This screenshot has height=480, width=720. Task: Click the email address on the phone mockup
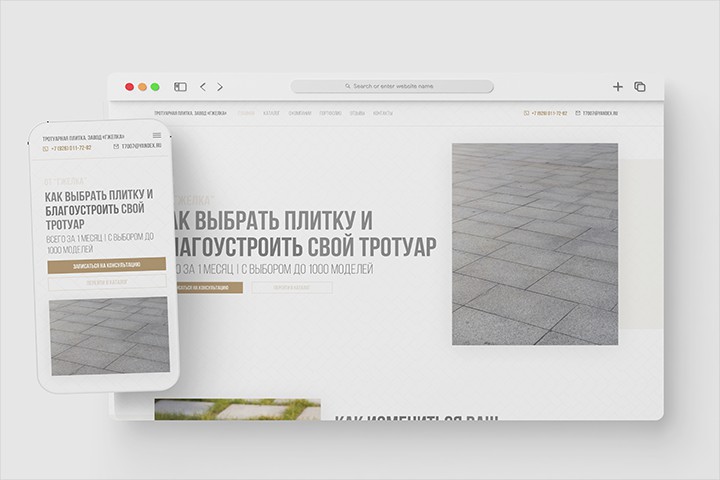tap(141, 146)
